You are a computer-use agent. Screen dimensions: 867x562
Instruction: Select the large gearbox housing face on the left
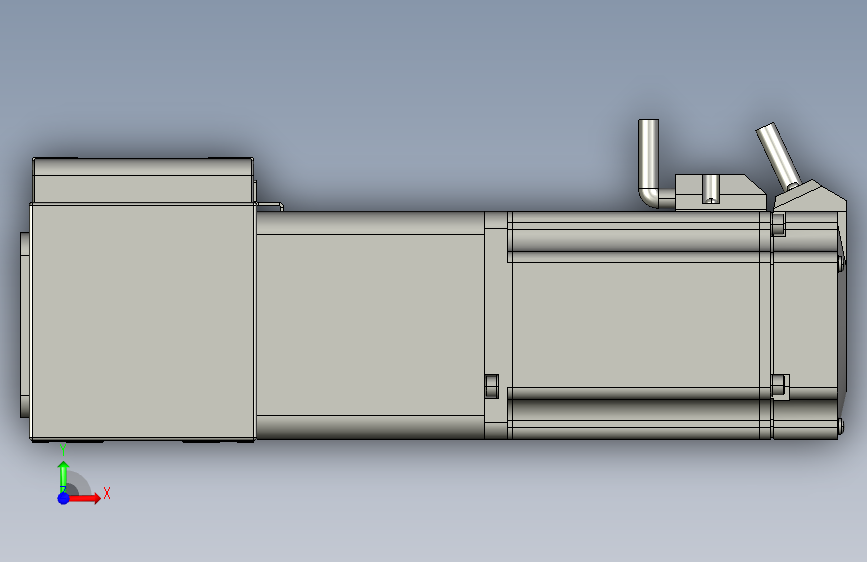tap(143, 321)
